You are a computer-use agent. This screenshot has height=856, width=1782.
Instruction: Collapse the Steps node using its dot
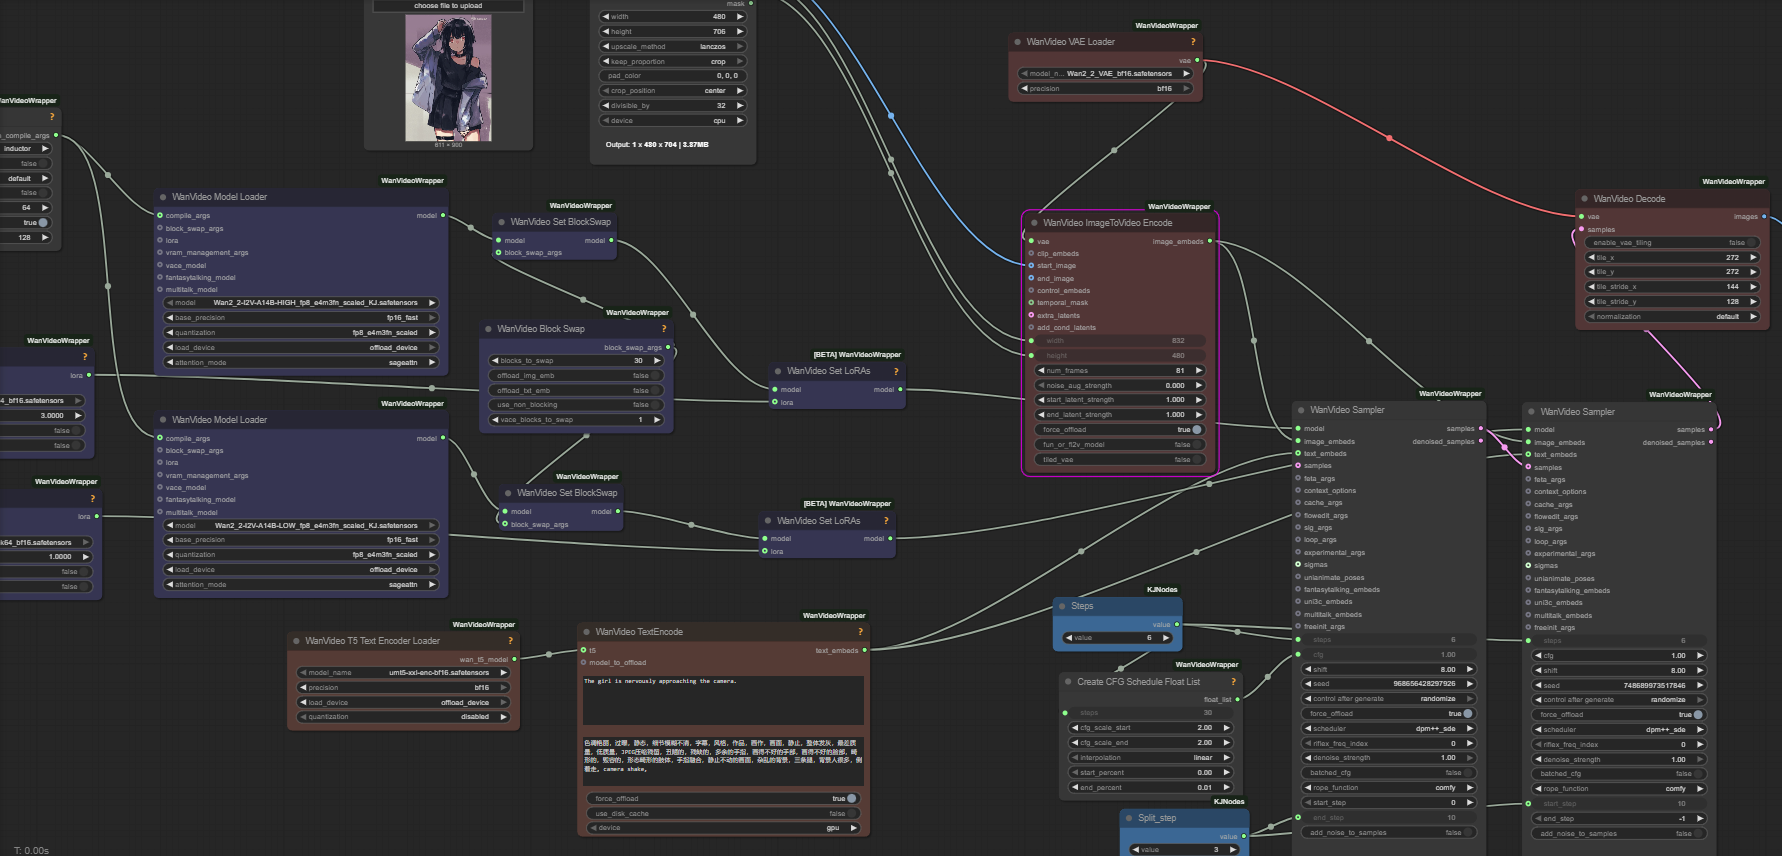point(1062,606)
